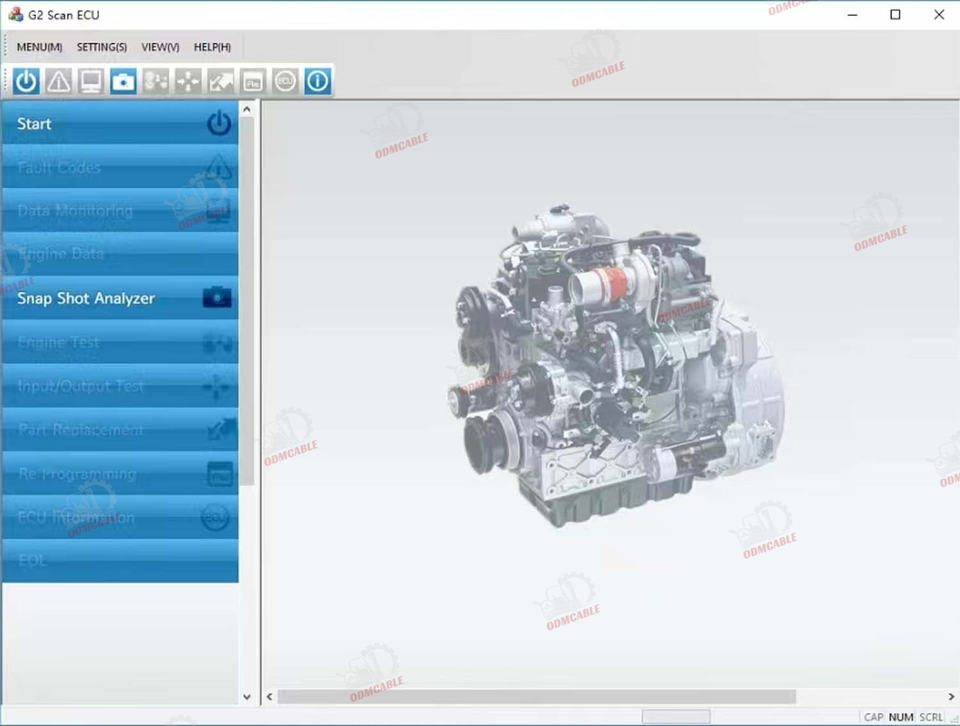
Task: Select Engine Test sidebar item
Action: (120, 342)
